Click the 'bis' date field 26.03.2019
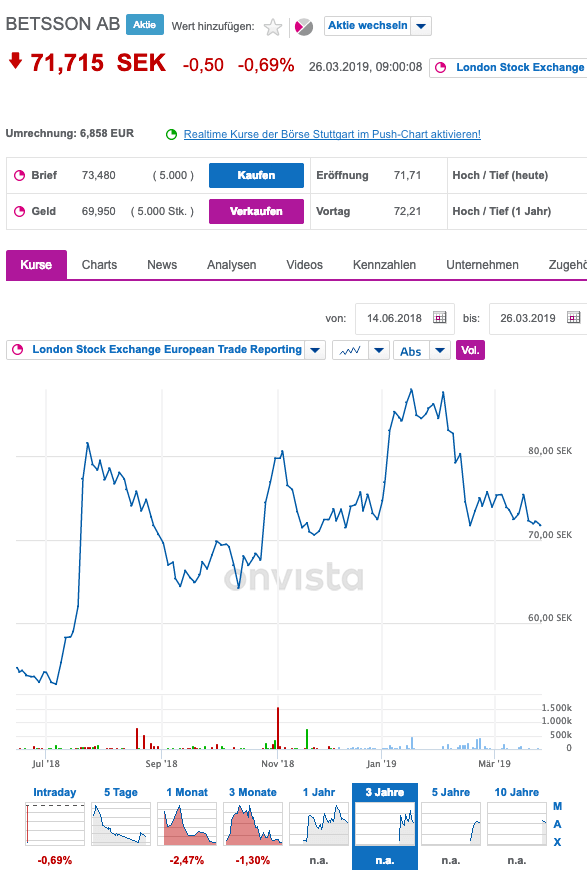Image resolution: width=587 pixels, height=874 pixels. click(538, 318)
